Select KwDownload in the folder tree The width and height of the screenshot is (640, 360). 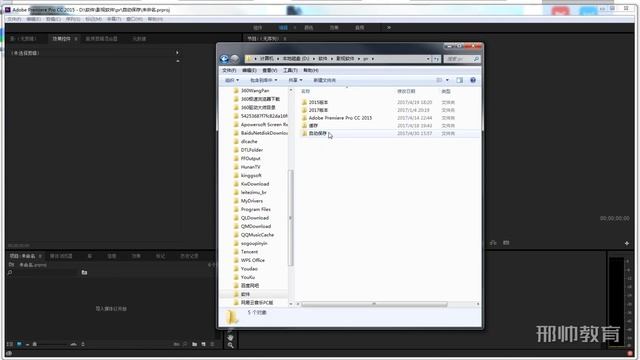coord(255,184)
